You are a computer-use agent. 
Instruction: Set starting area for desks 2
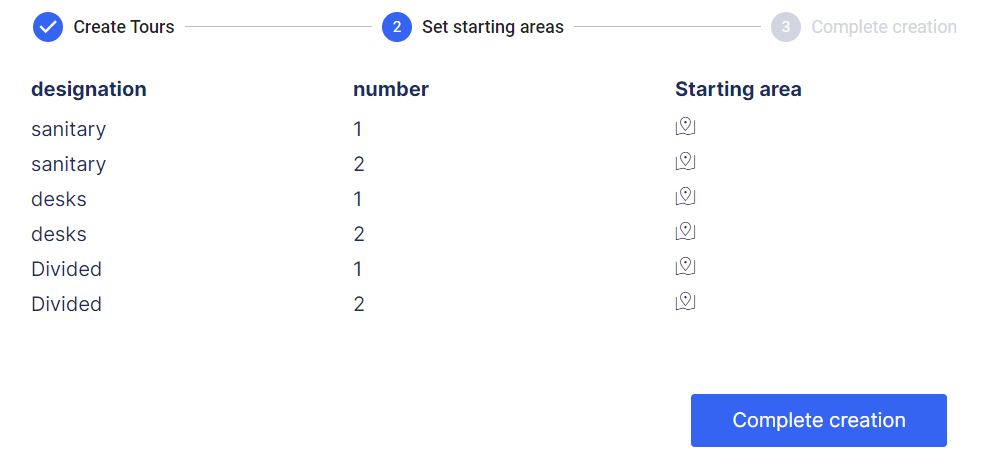(x=685, y=232)
